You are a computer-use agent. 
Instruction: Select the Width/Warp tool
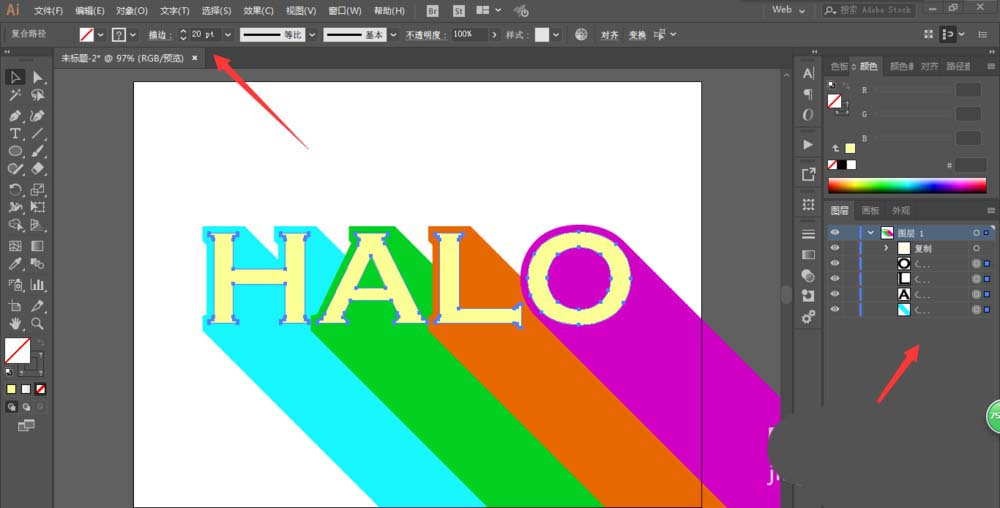(15, 207)
